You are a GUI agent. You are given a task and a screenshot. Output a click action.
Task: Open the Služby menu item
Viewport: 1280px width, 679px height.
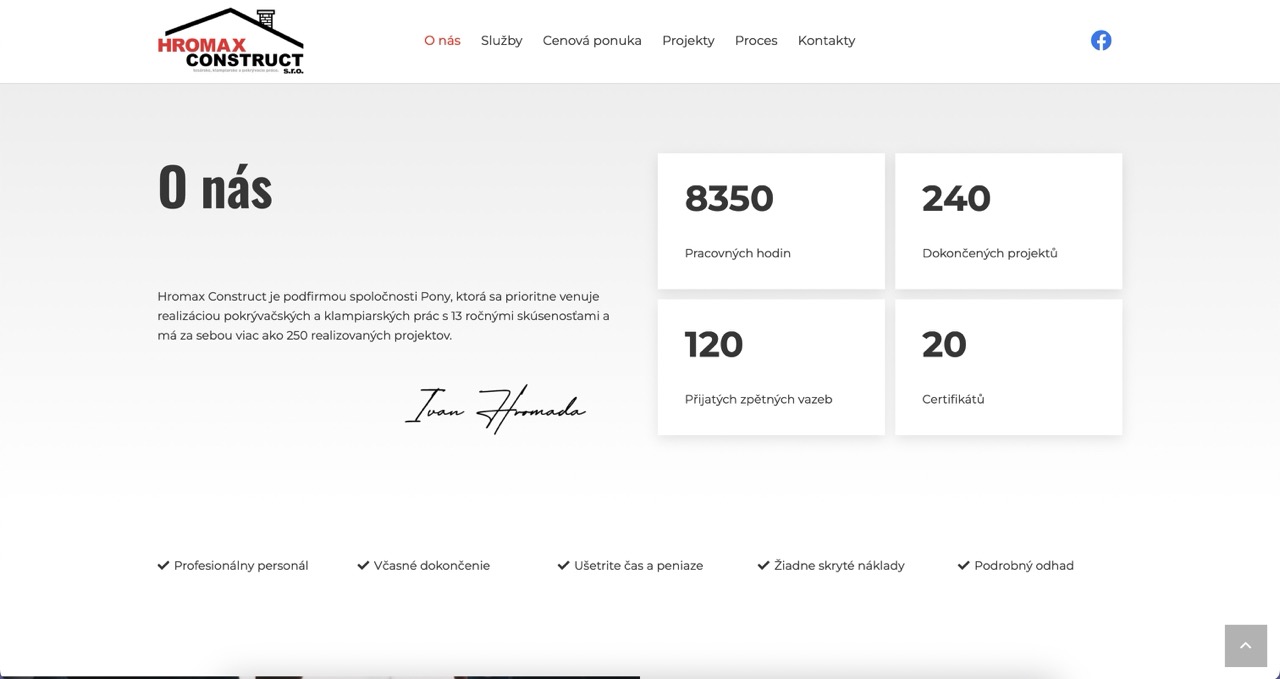point(501,41)
